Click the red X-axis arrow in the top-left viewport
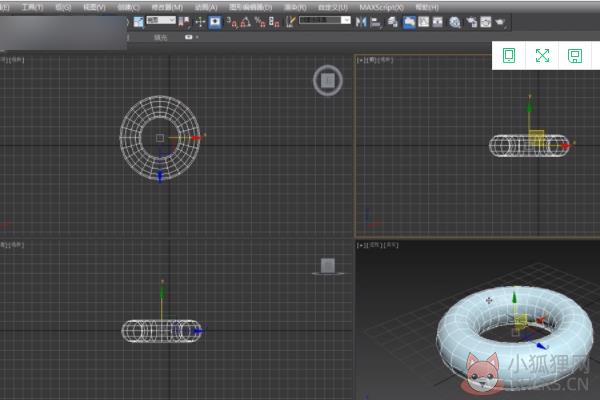 point(196,137)
